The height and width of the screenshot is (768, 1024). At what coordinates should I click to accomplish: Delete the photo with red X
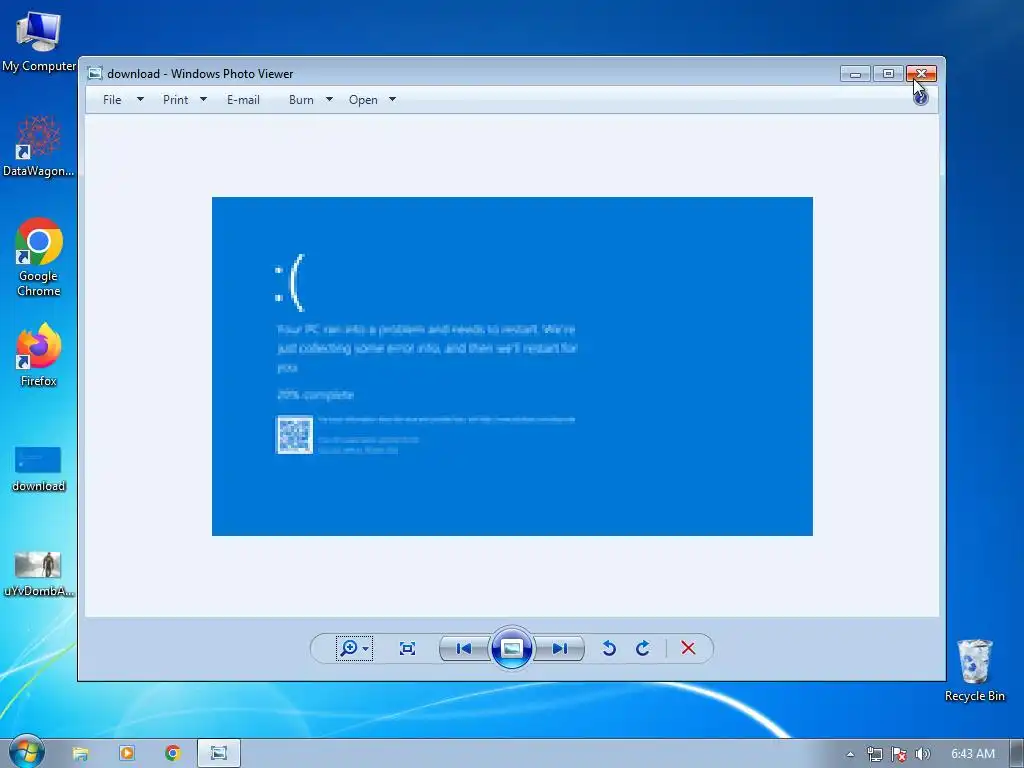[x=688, y=648]
